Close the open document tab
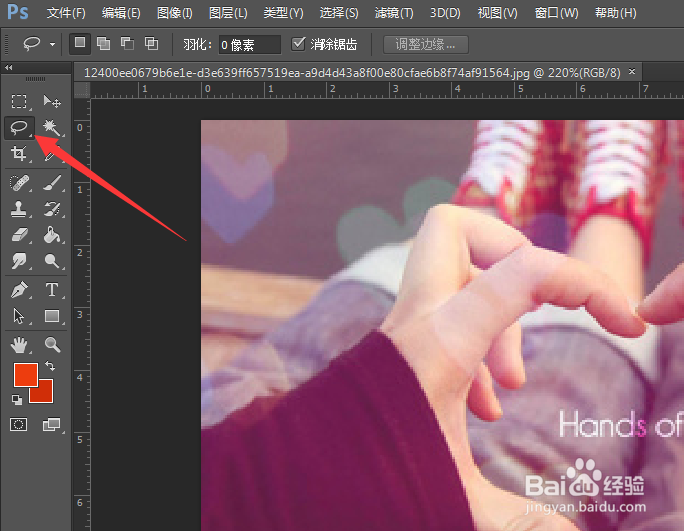 [x=632, y=71]
